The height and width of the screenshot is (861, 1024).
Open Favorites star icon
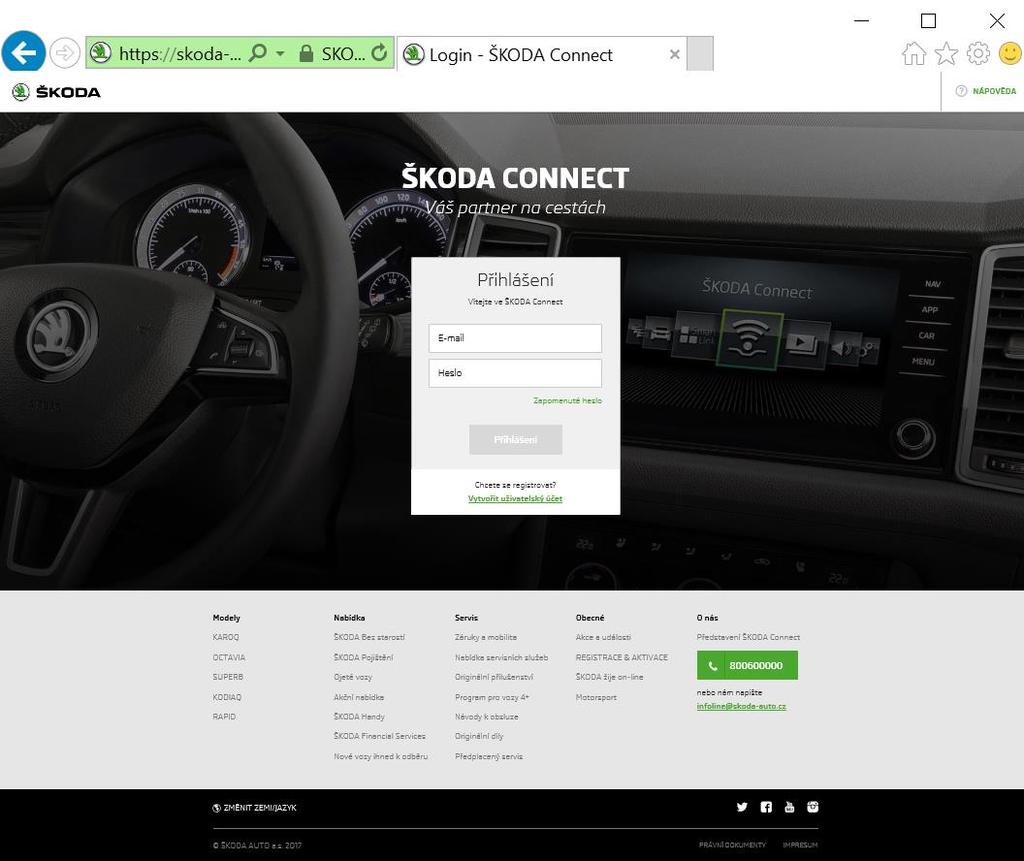[x=946, y=54]
